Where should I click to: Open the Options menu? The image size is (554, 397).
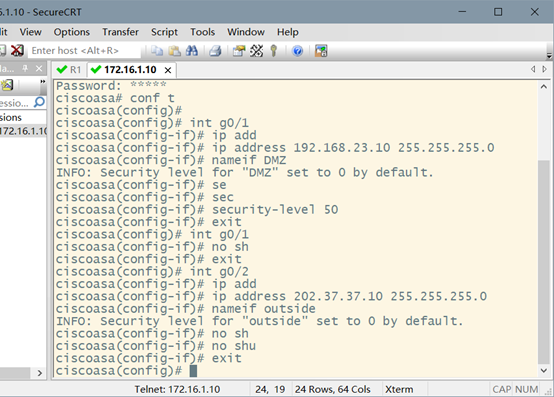[72, 32]
